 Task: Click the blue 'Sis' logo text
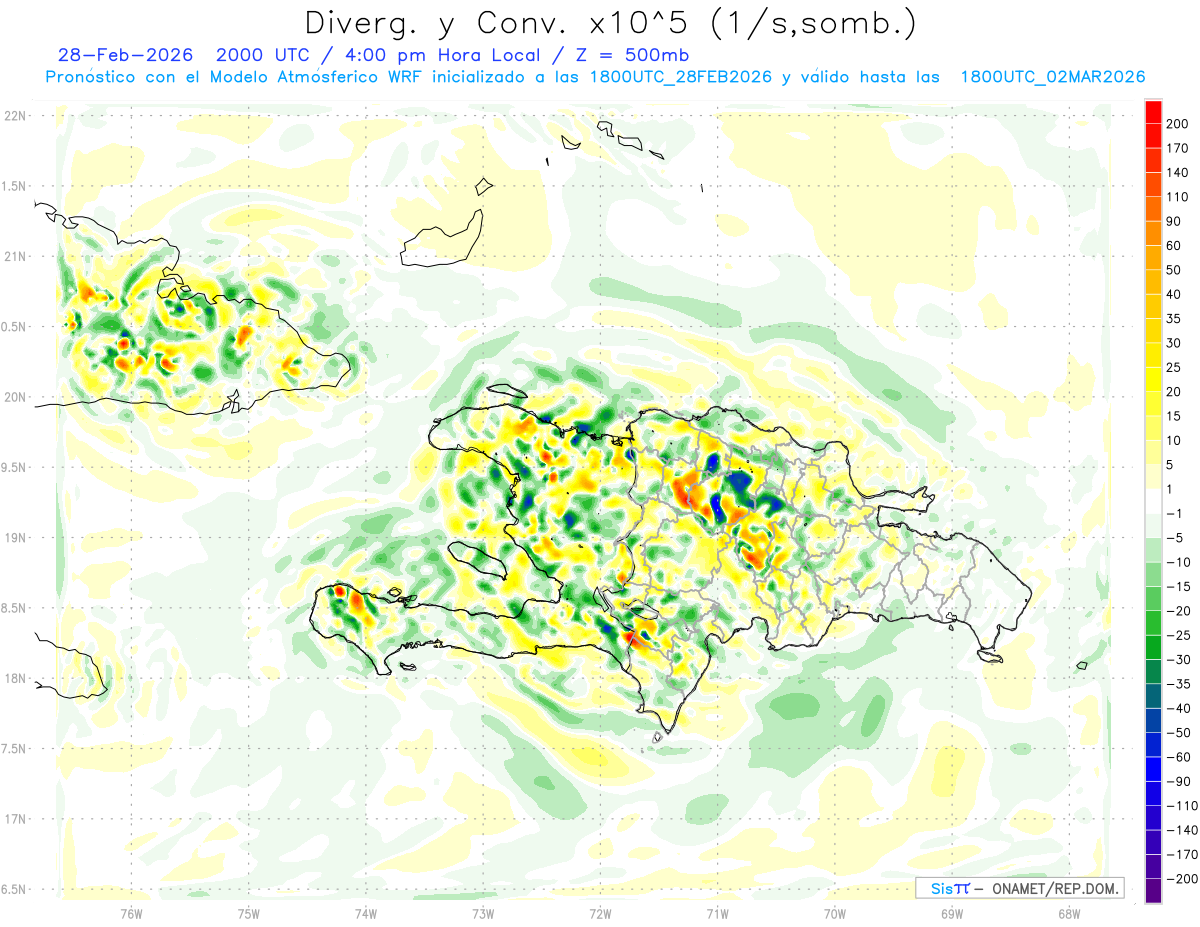pyautogui.click(x=942, y=888)
